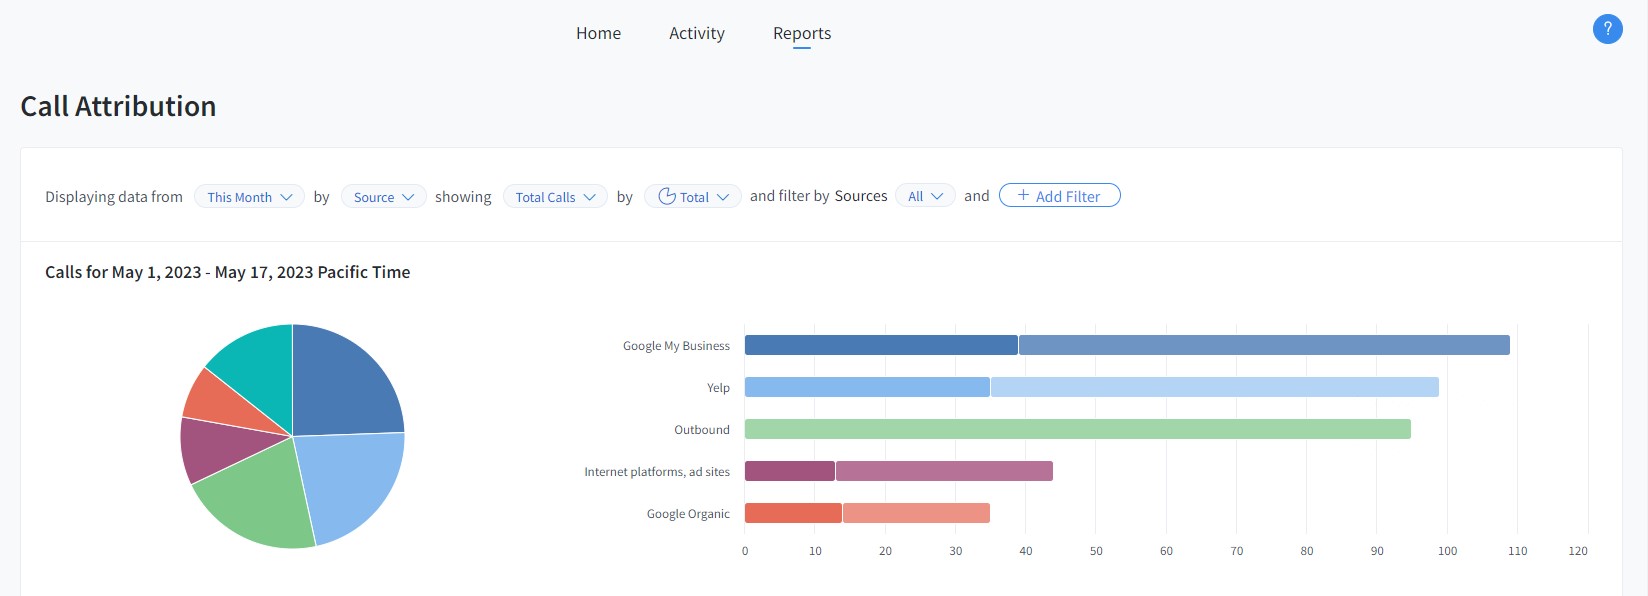Open the Home tab

[x=598, y=33]
